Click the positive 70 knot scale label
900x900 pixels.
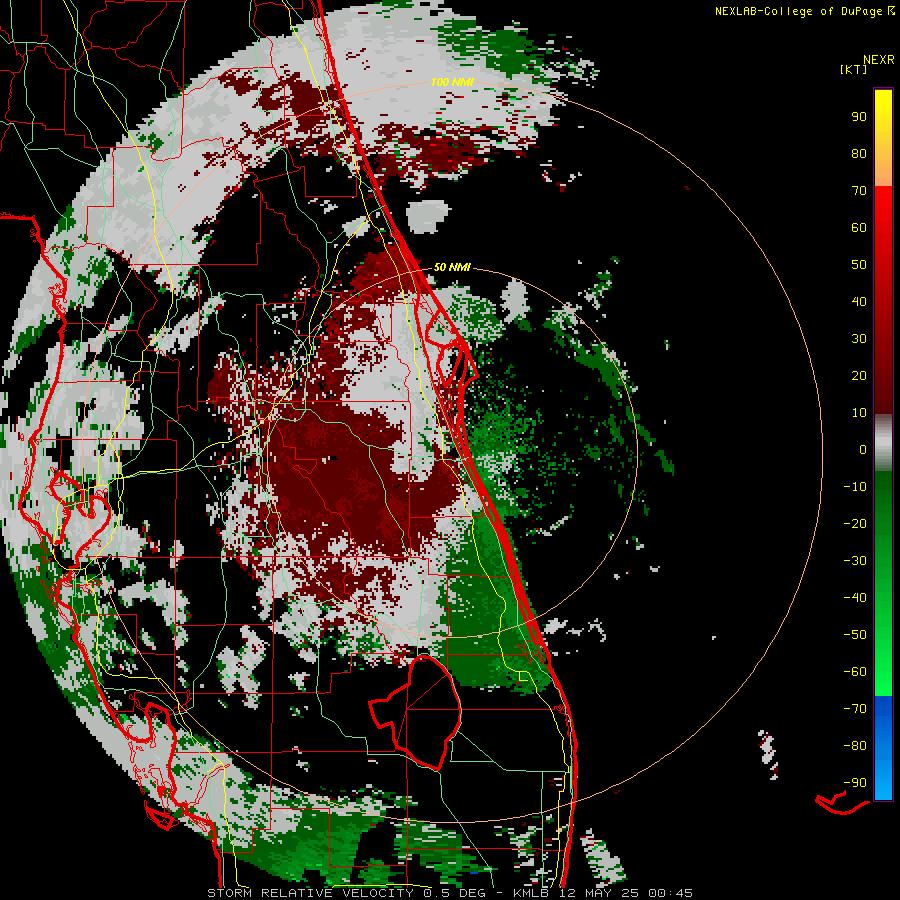point(859,191)
